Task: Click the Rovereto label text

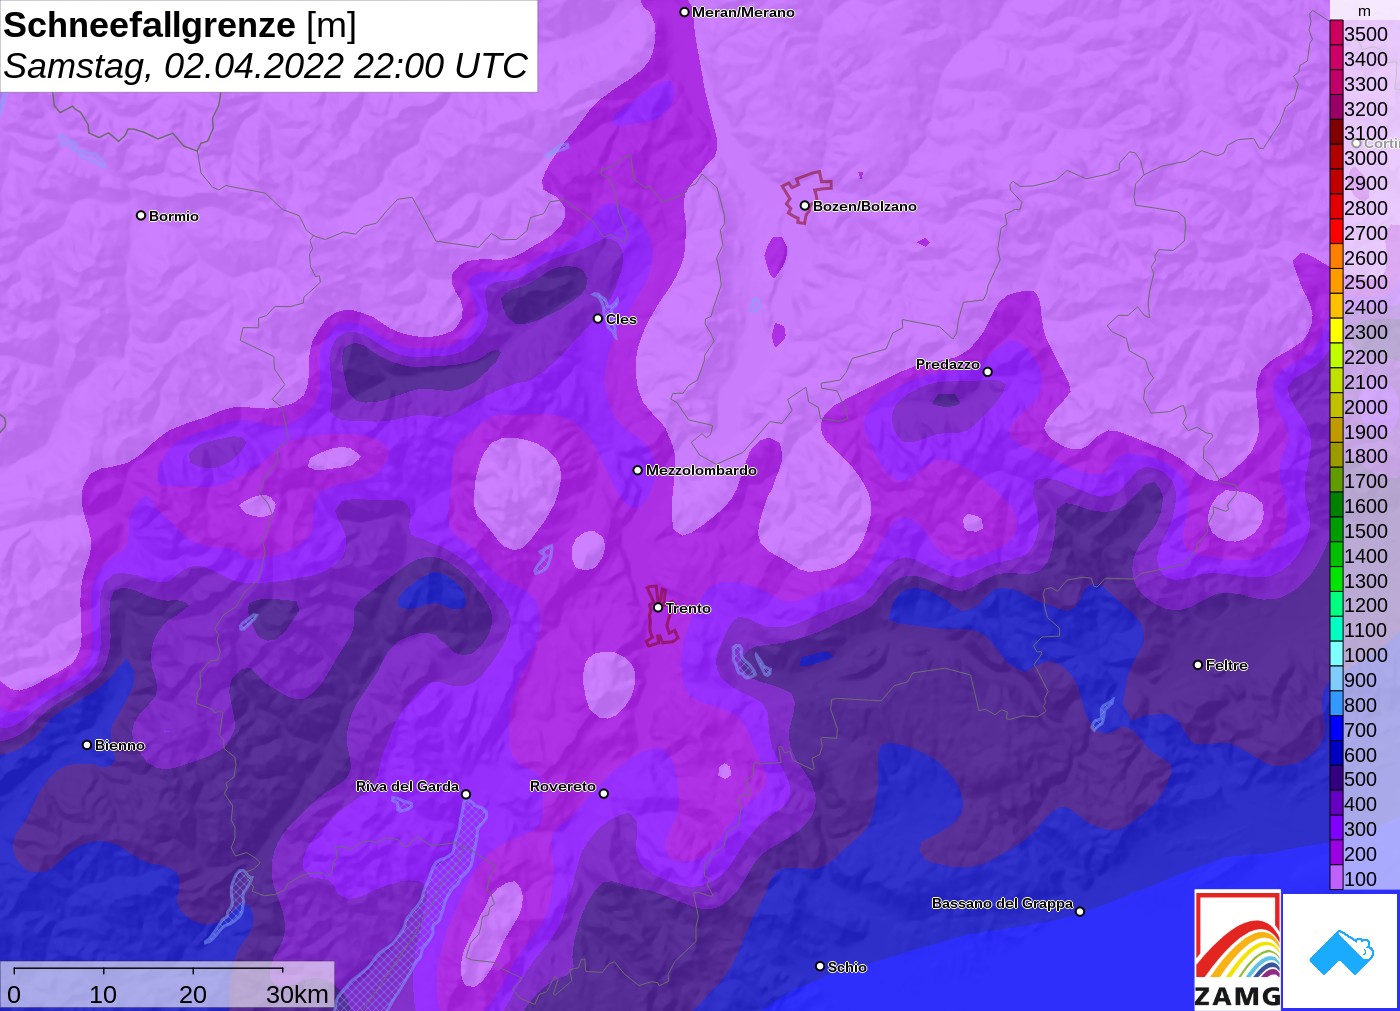Action: pyautogui.click(x=563, y=786)
